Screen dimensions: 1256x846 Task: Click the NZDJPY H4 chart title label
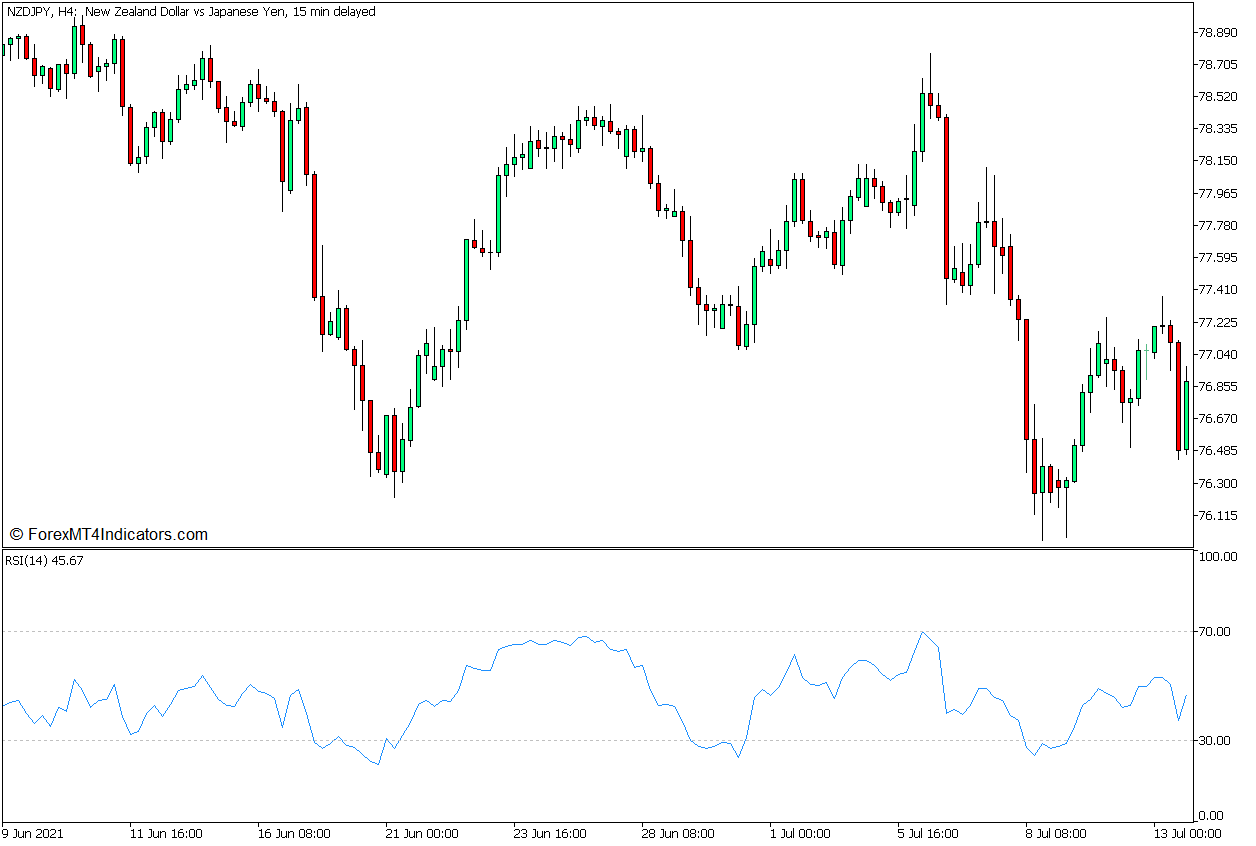coord(190,12)
